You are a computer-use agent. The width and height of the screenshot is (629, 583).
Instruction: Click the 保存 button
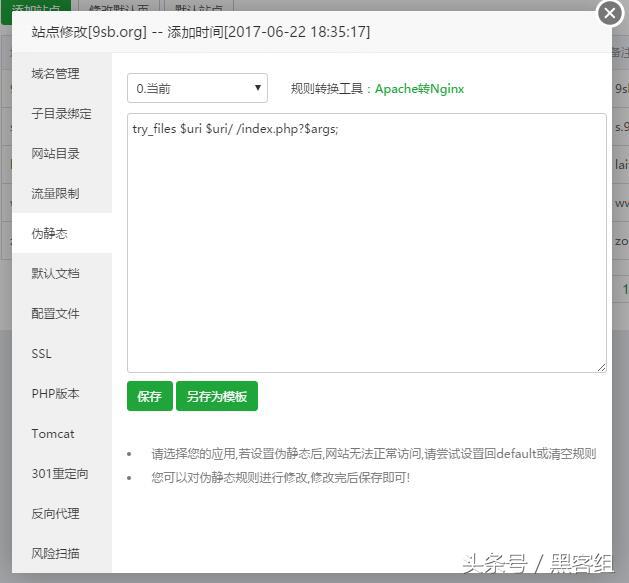point(150,396)
